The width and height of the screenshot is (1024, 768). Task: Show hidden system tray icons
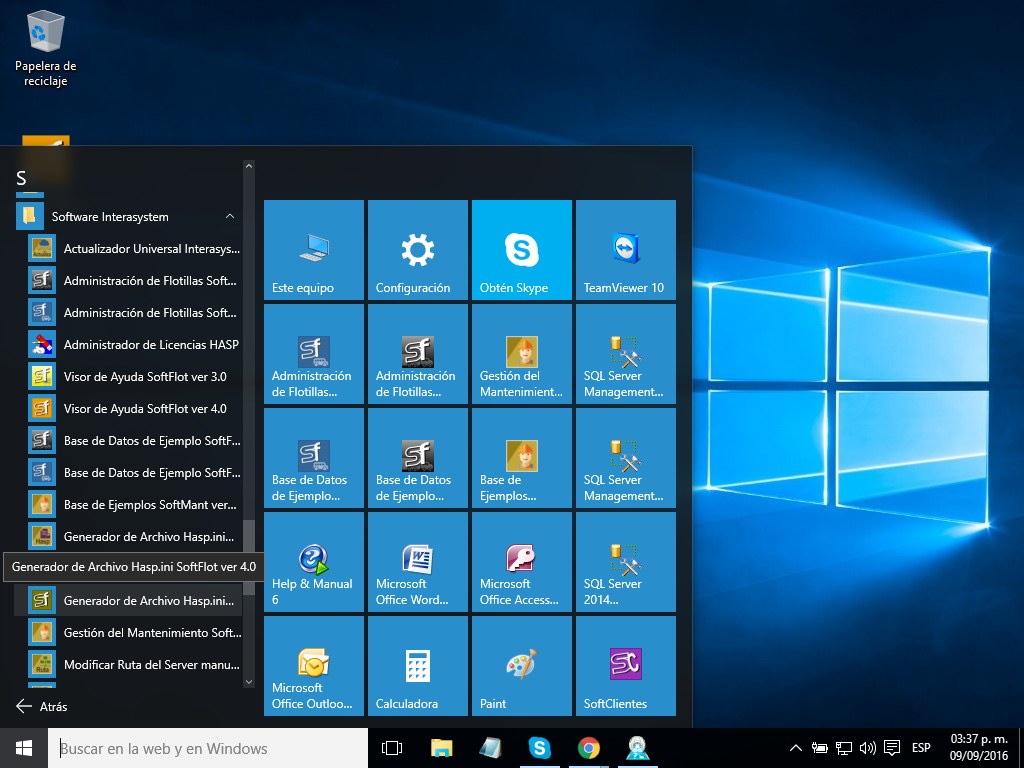coord(796,748)
